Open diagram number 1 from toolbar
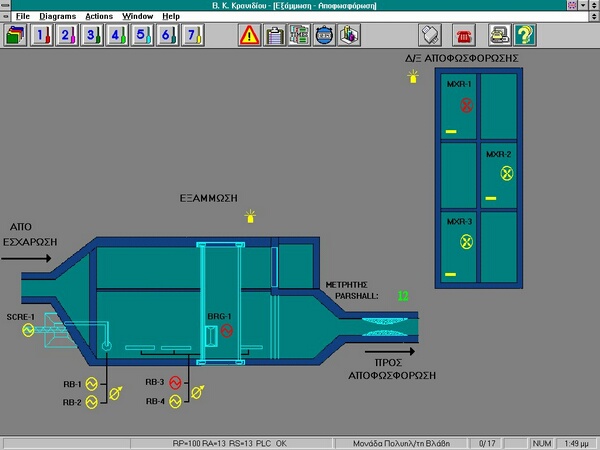The image size is (600, 450). point(41,36)
